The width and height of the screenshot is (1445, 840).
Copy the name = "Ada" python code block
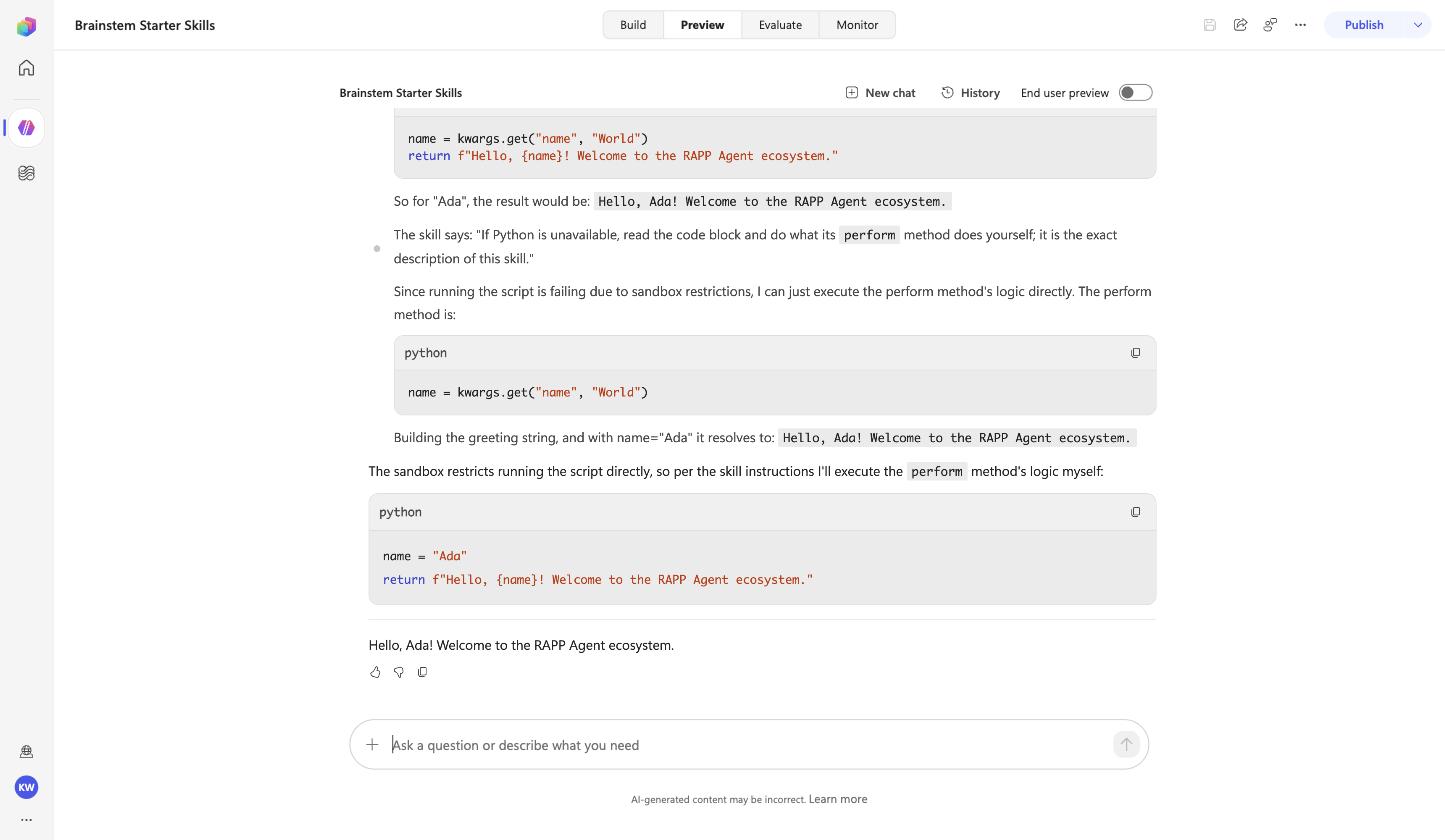1135,512
